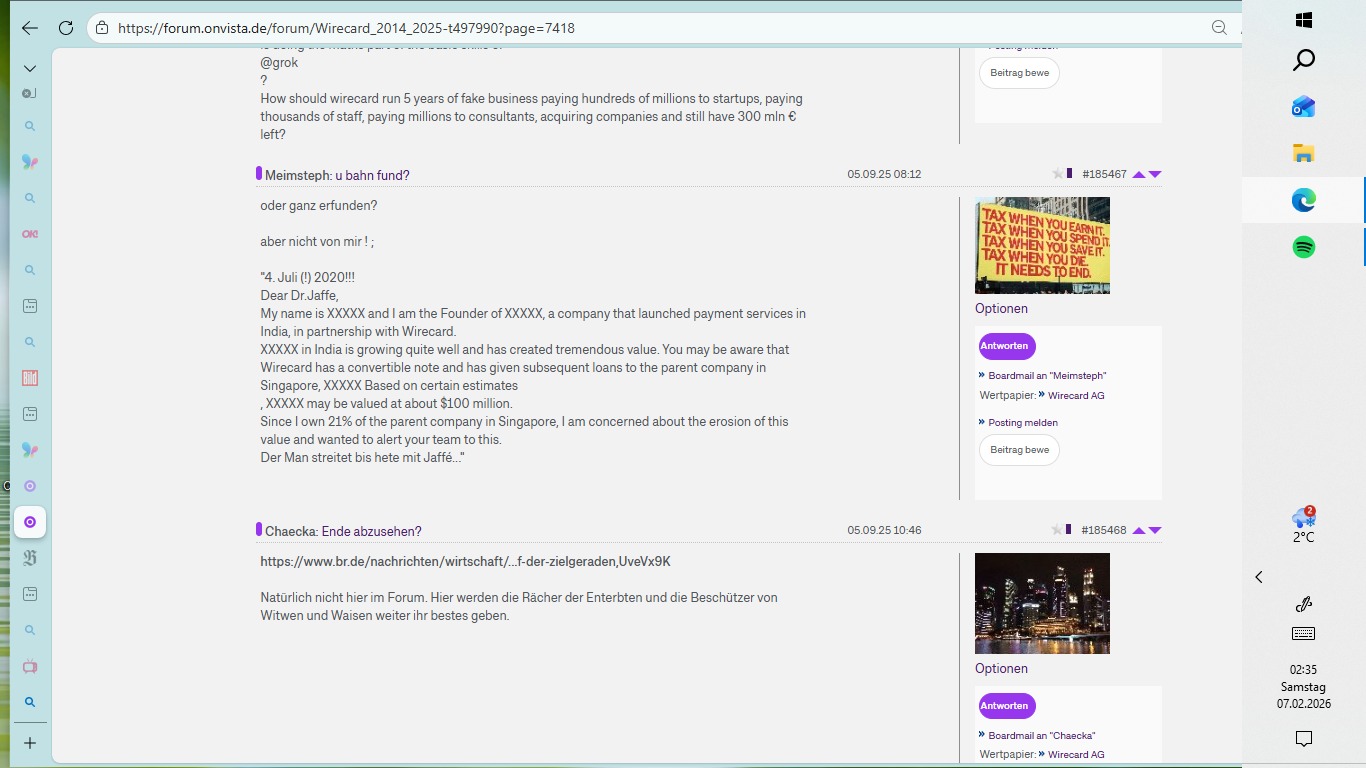Viewport: 1366px width, 768px height.
Task: Click Antworten for Meimsteph's post
Action: pyautogui.click(x=1005, y=346)
